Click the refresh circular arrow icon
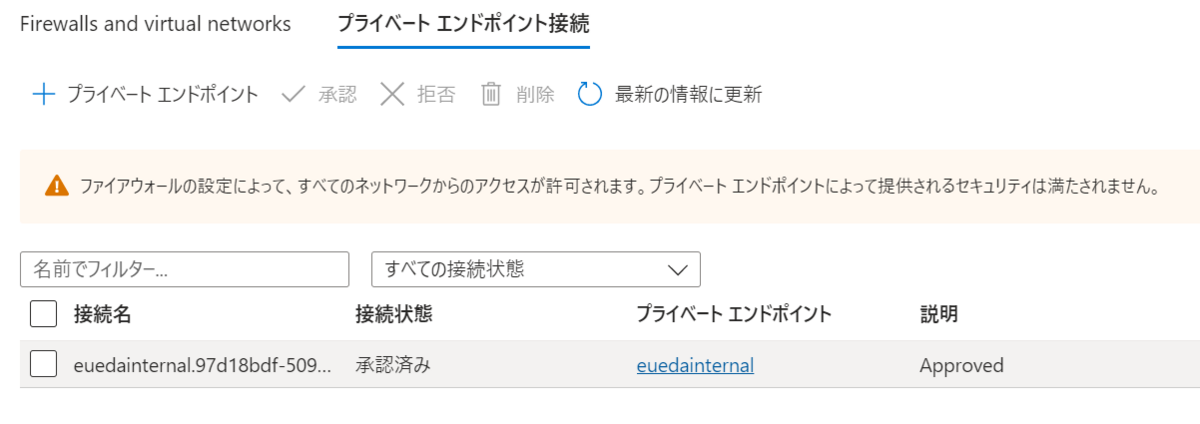 point(590,95)
